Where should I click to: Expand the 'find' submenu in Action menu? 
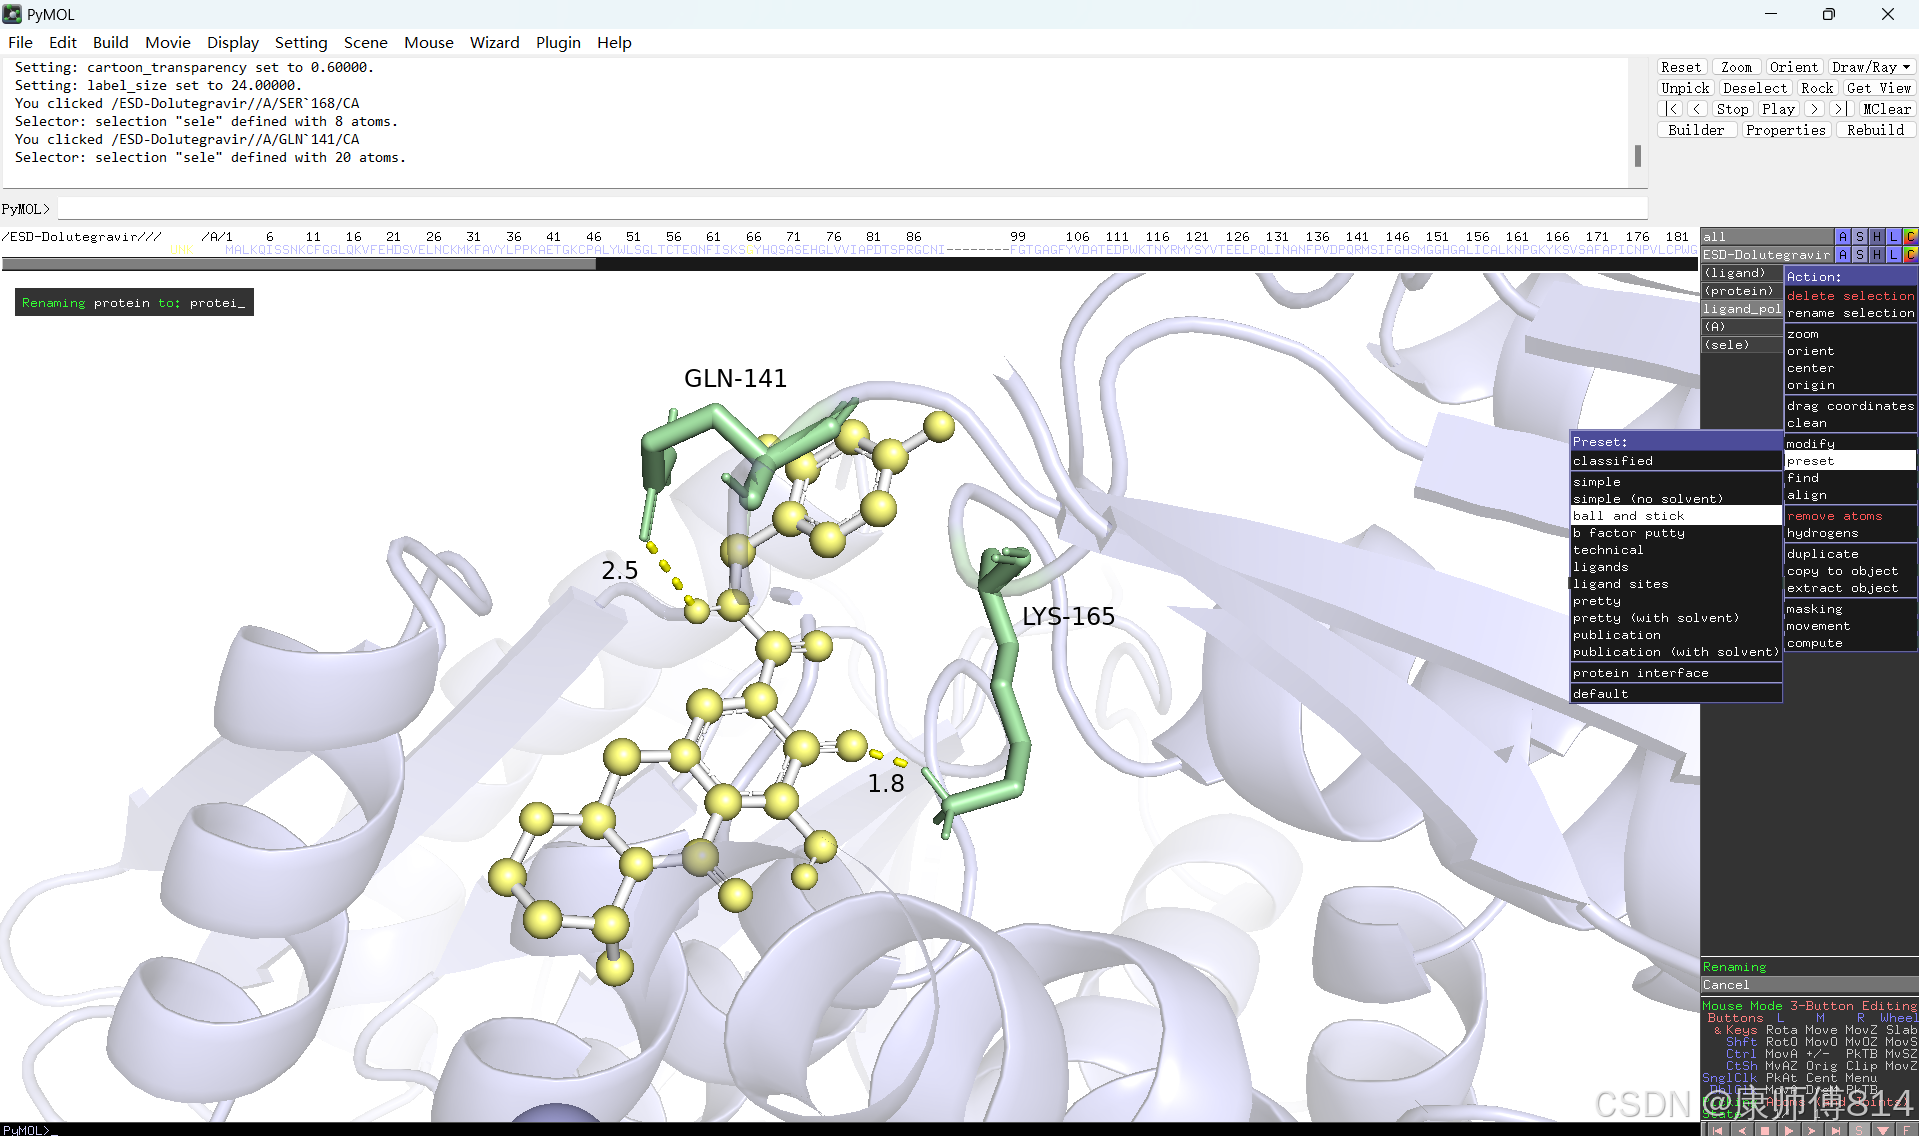(x=1850, y=478)
